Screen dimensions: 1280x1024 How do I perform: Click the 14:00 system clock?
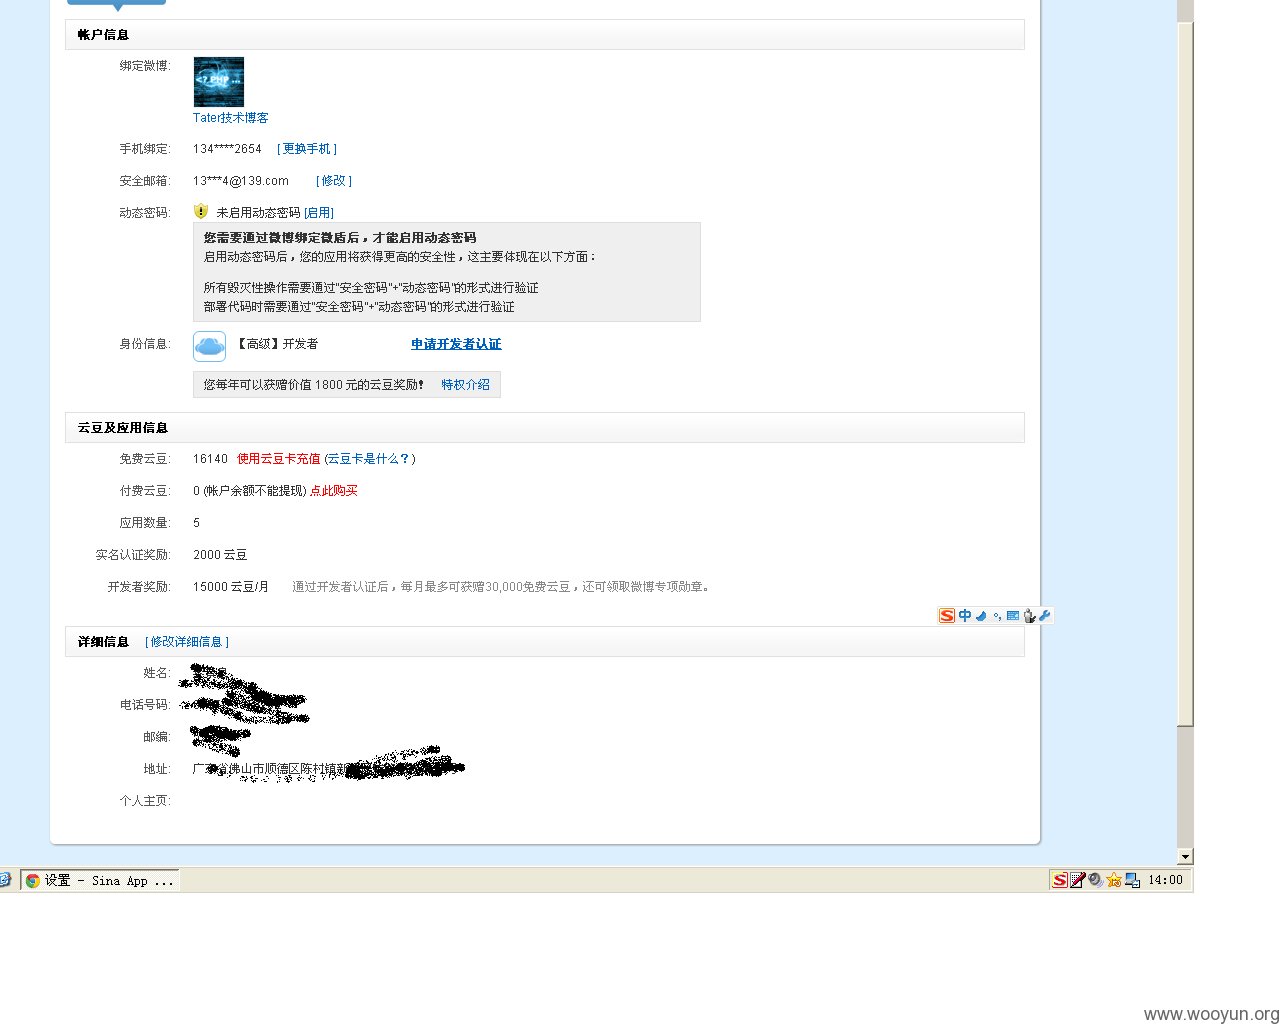pyautogui.click(x=1165, y=880)
